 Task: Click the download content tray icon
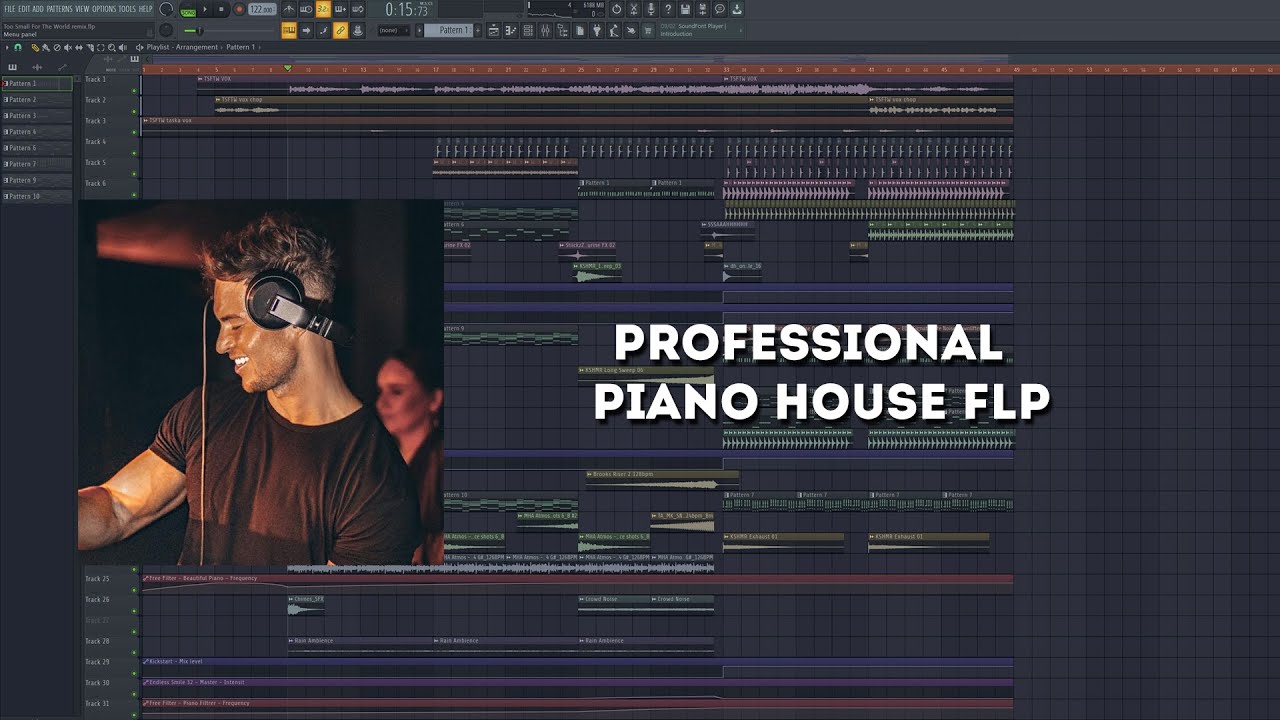click(x=737, y=9)
